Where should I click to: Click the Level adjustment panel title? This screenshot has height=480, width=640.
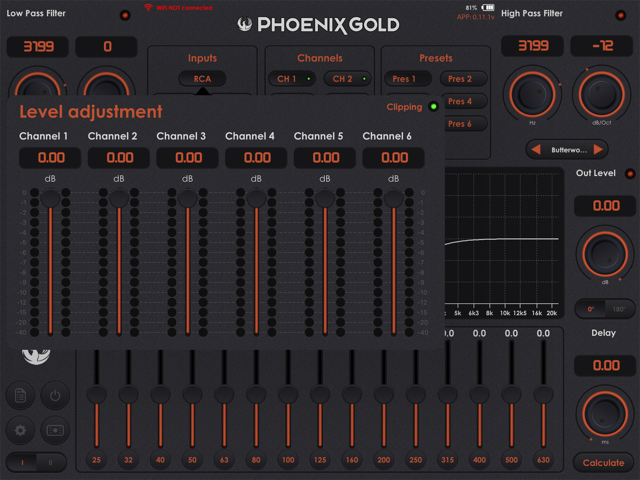91,111
